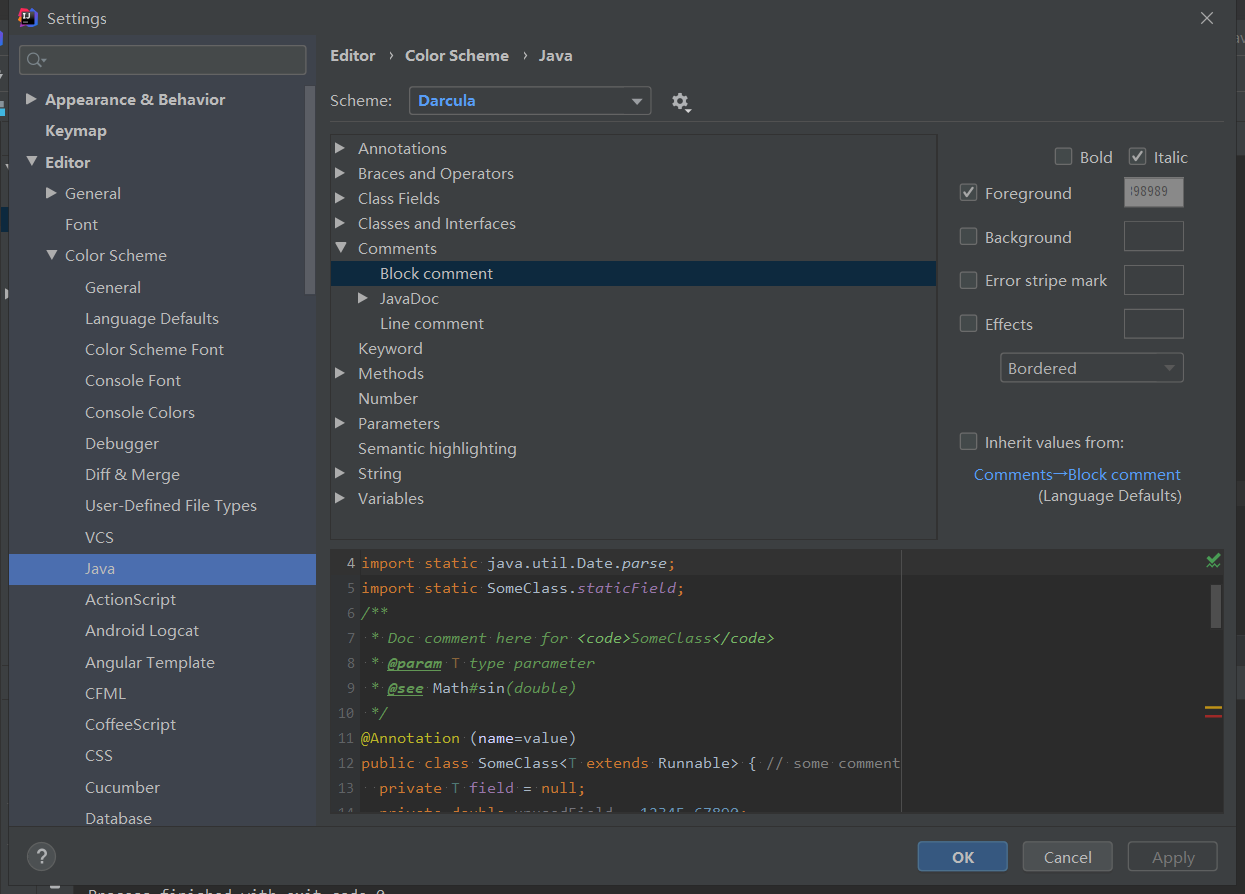Click the preview editor scrollbar thumb
This screenshot has width=1245, height=894.
click(1216, 606)
